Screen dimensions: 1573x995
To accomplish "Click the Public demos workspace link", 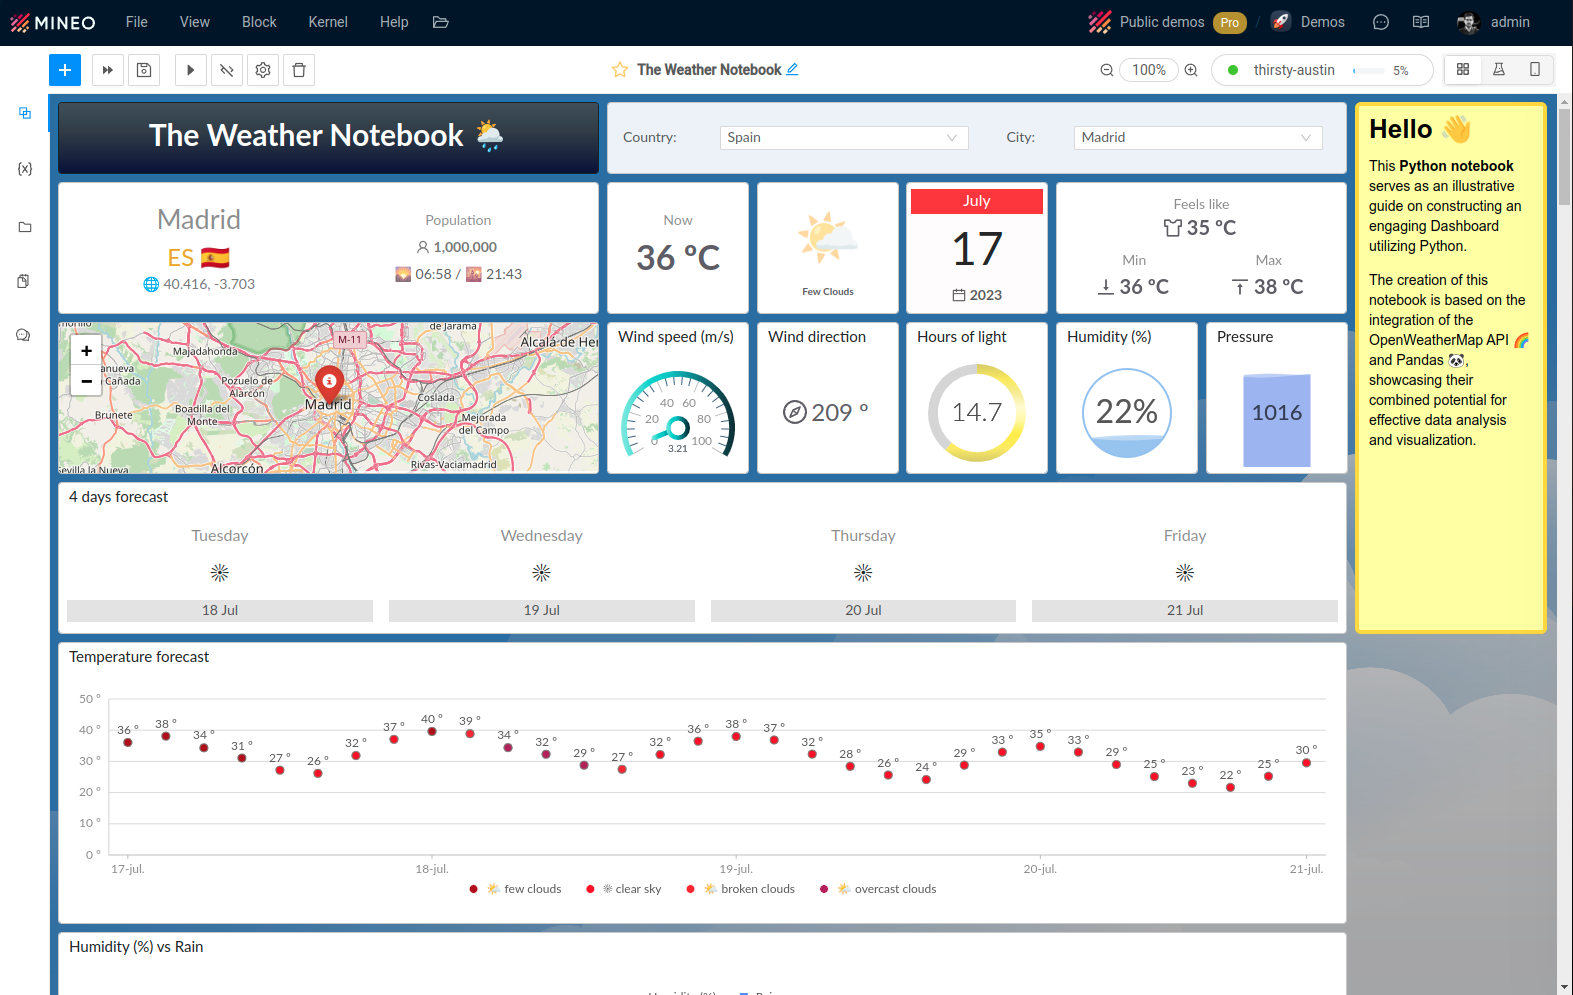I will point(1161,22).
